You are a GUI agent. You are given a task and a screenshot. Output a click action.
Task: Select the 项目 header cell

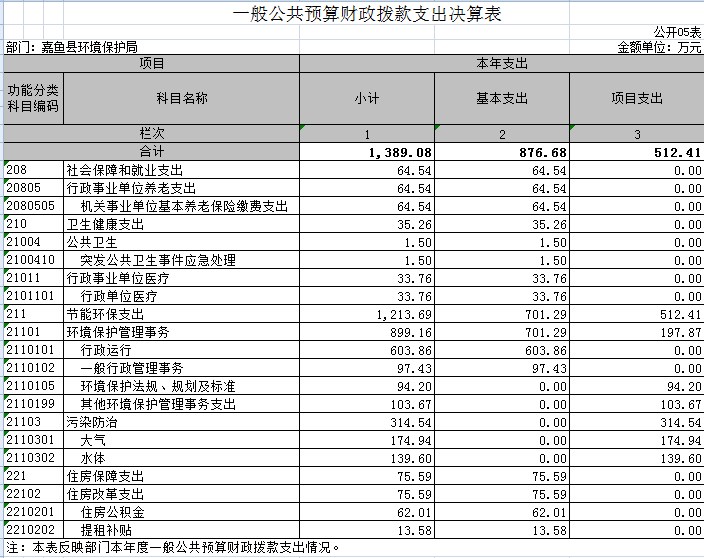tap(152, 63)
